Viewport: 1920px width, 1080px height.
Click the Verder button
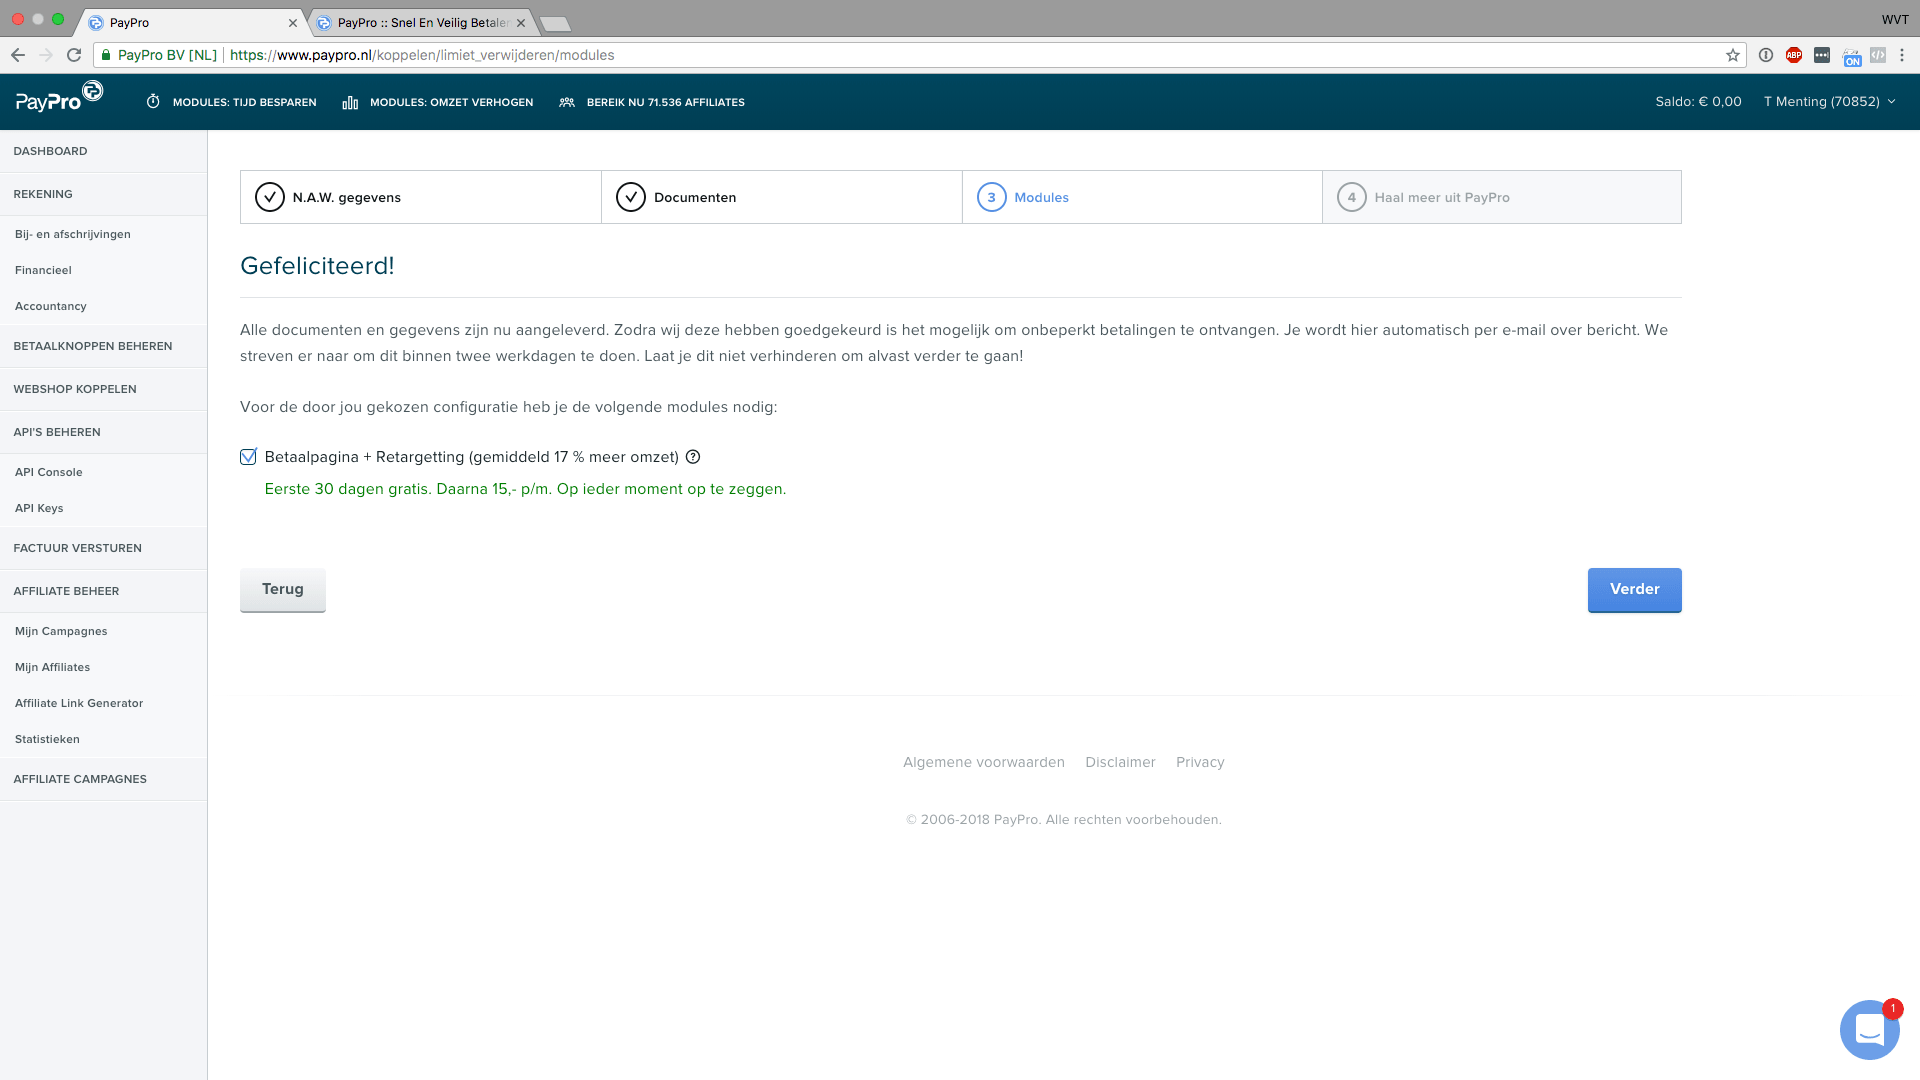click(x=1634, y=590)
